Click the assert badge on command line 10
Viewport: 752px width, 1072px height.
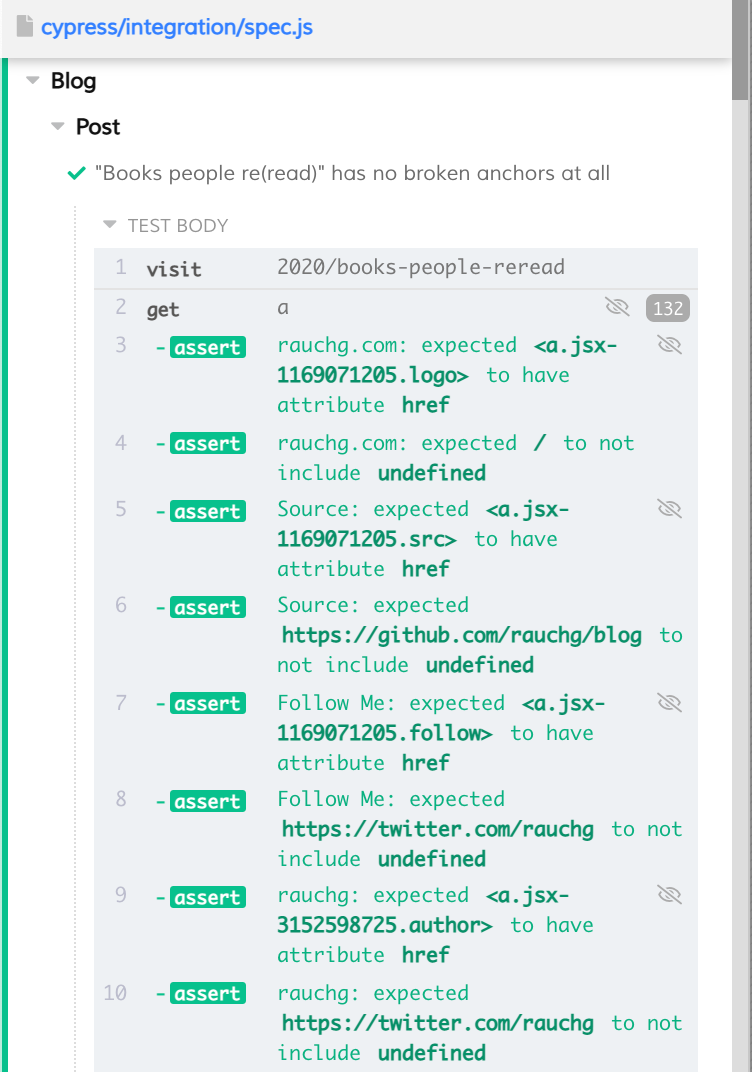coord(207,993)
